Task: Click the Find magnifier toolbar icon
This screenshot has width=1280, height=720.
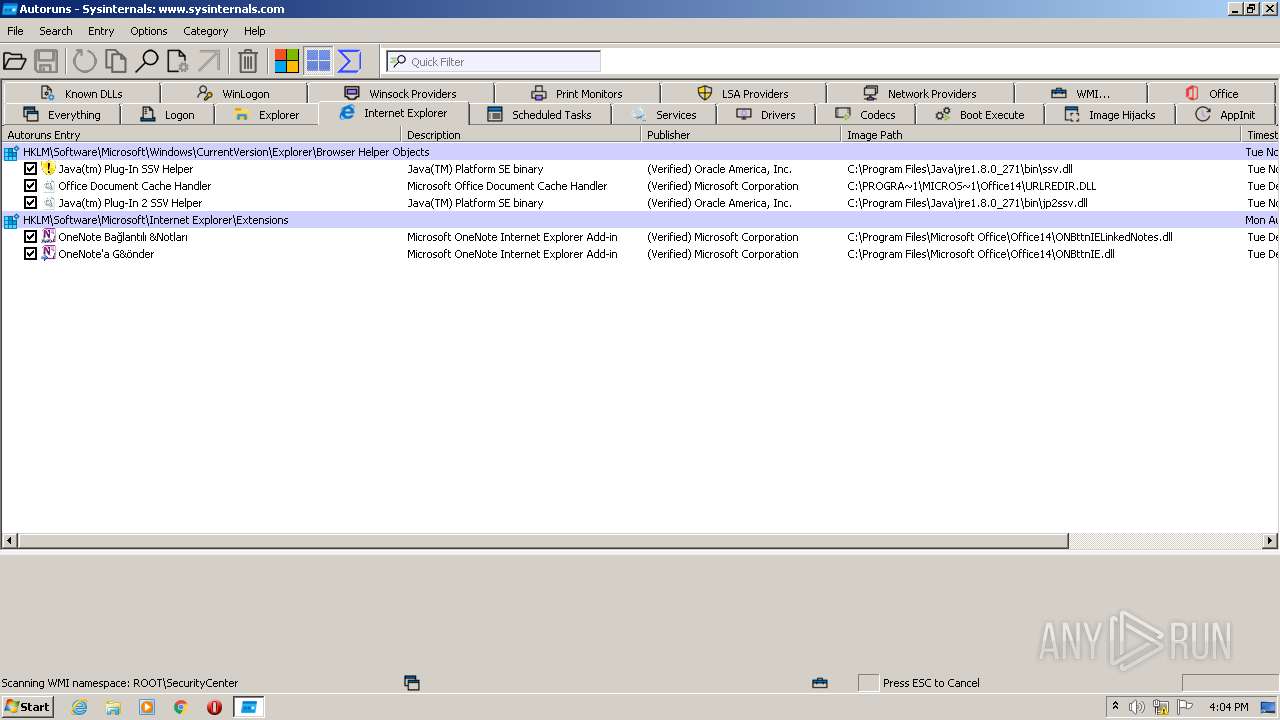Action: point(147,62)
